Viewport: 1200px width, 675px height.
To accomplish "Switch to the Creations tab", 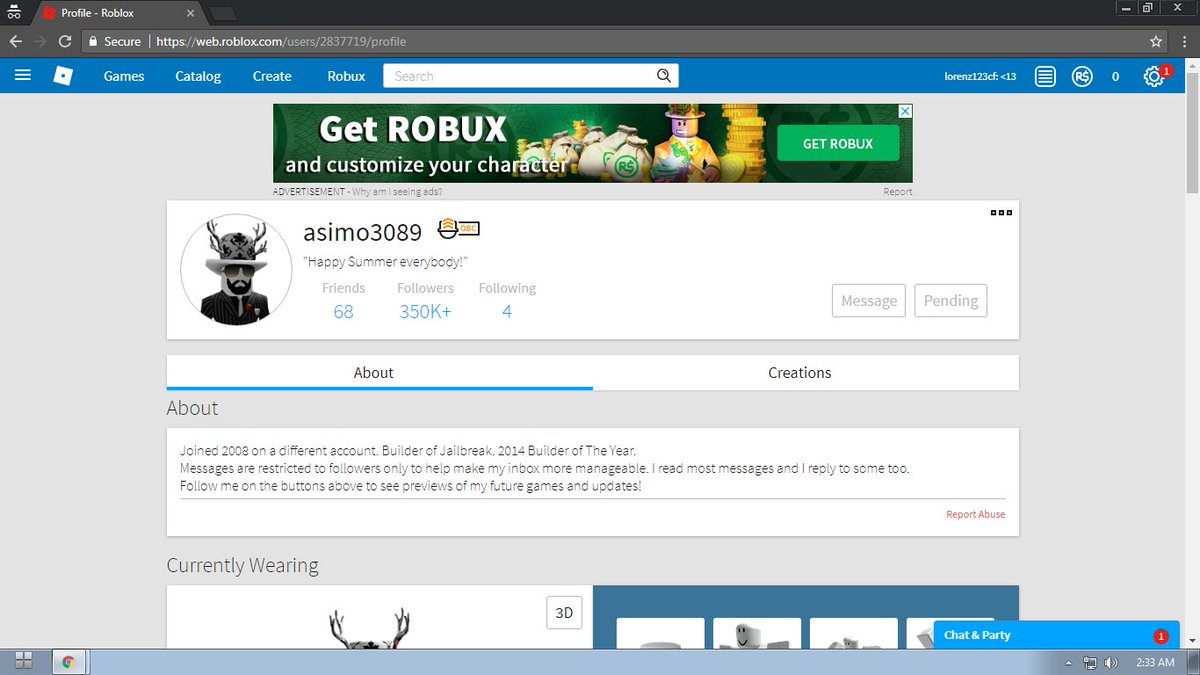I will 806,372.
